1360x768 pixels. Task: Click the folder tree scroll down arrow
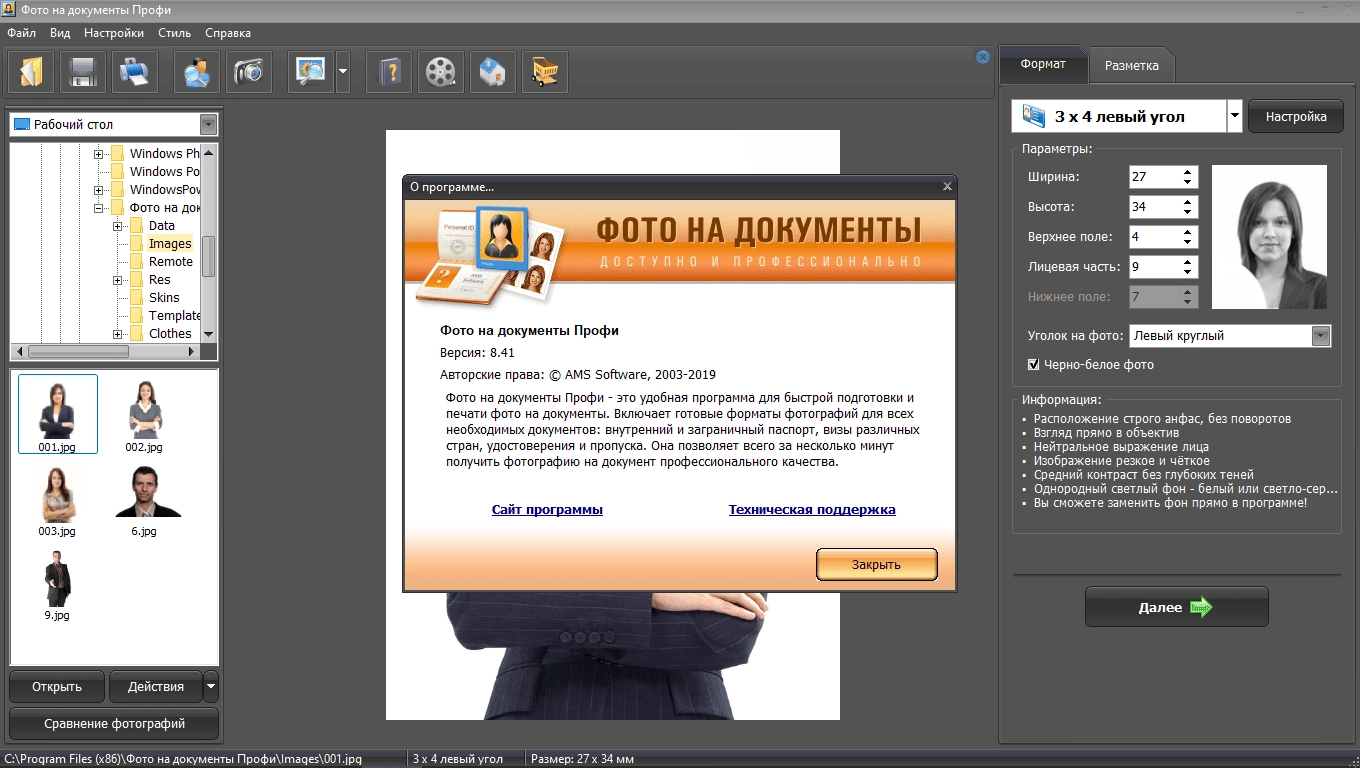click(208, 334)
